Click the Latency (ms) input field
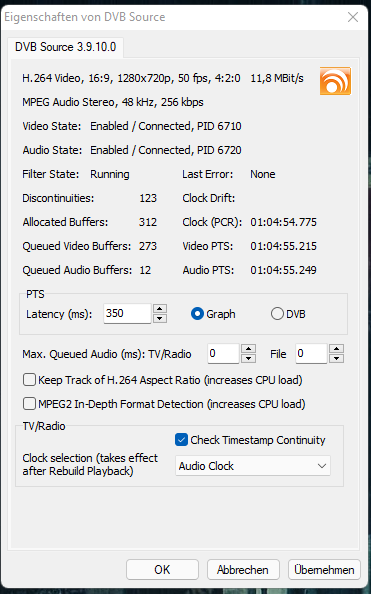The width and height of the screenshot is (371, 594). [x=127, y=314]
